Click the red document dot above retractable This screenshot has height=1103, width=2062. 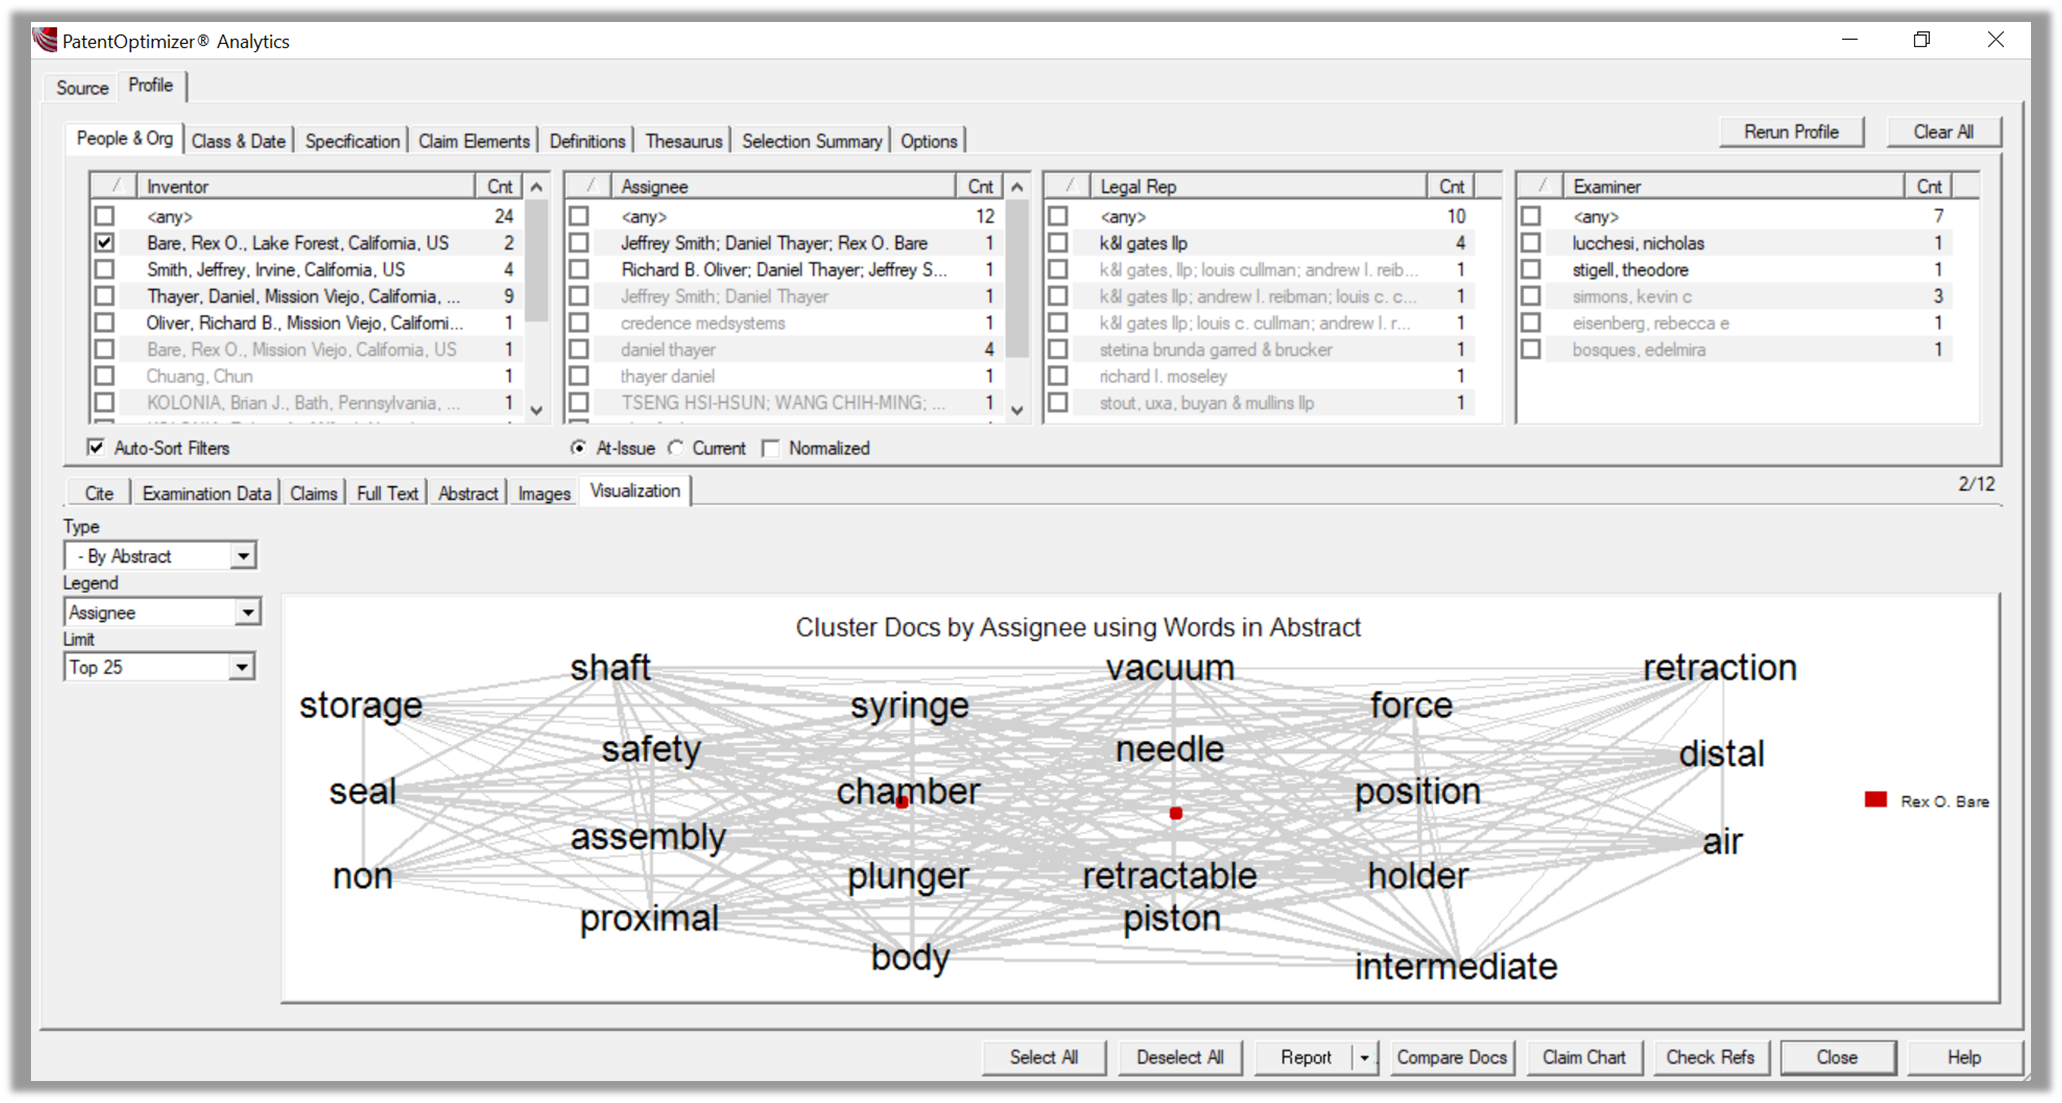tap(1176, 814)
